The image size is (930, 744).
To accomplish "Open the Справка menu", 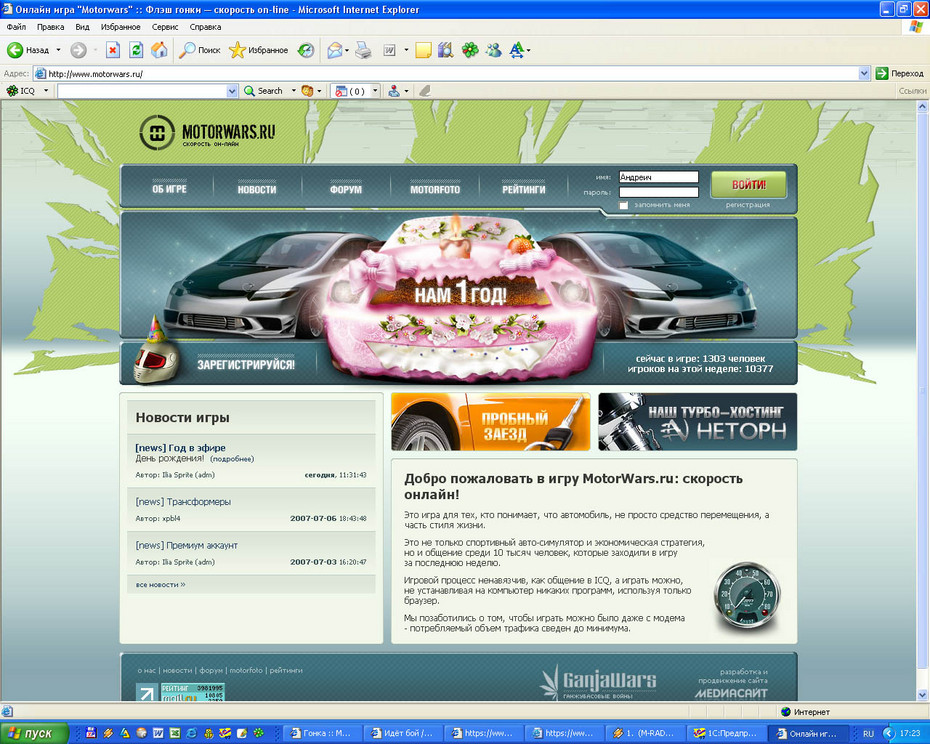I will click(205, 27).
